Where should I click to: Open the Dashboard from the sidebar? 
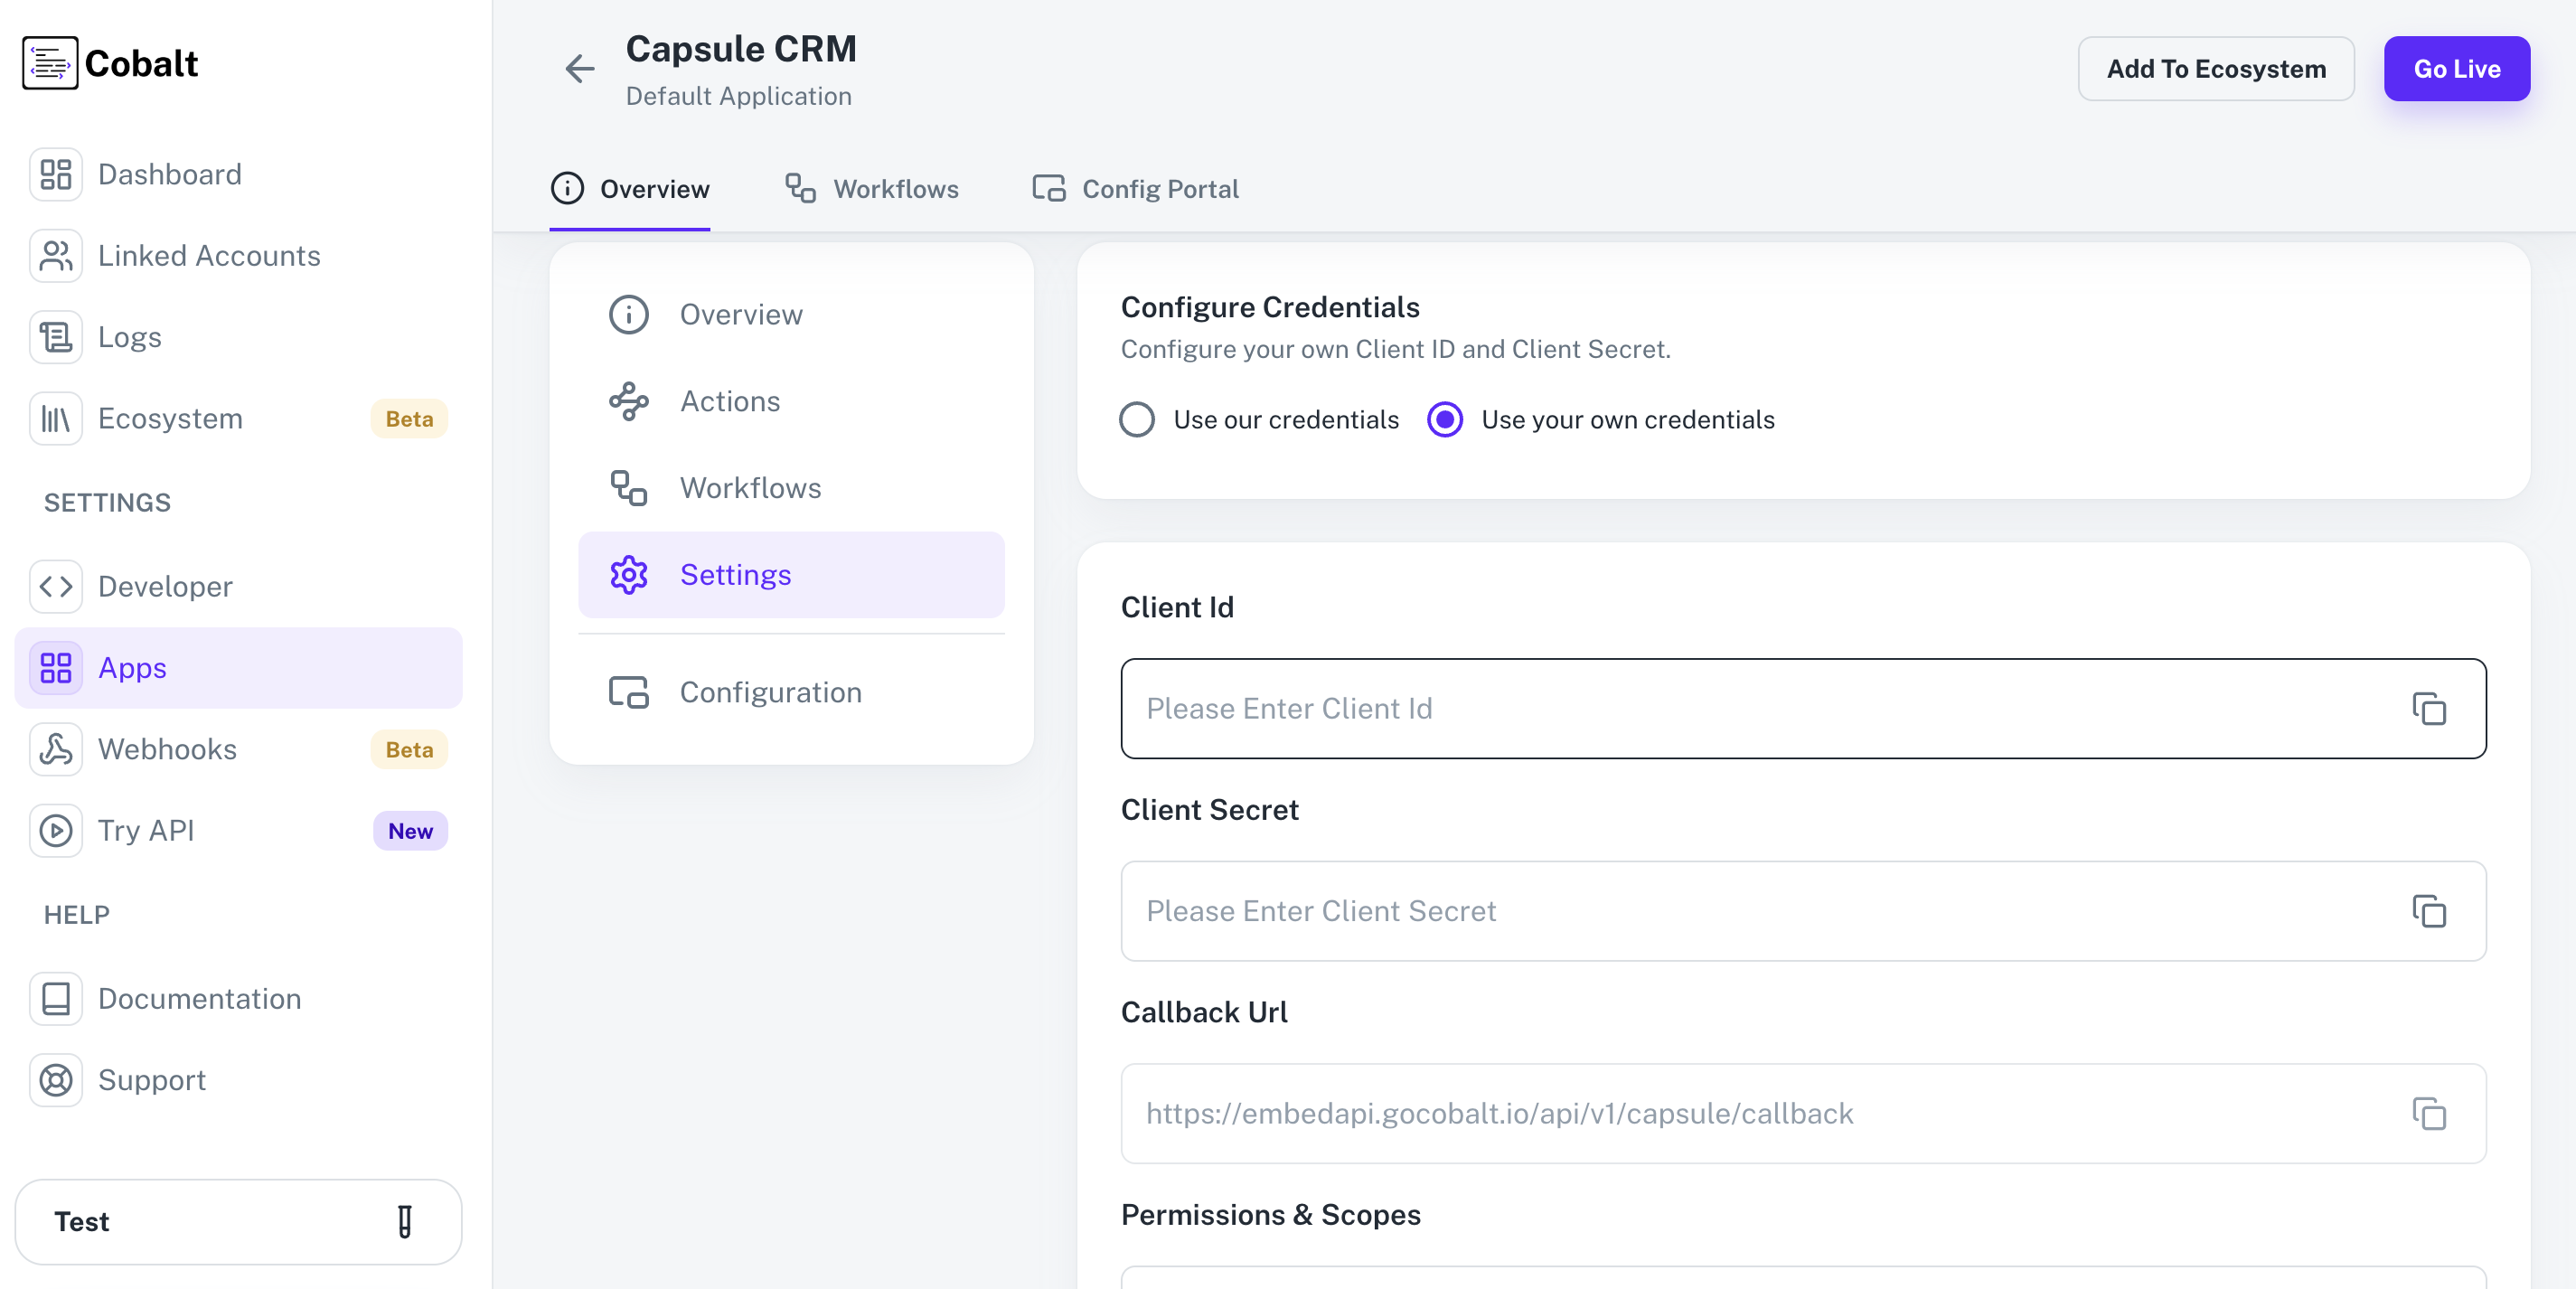pyautogui.click(x=169, y=173)
